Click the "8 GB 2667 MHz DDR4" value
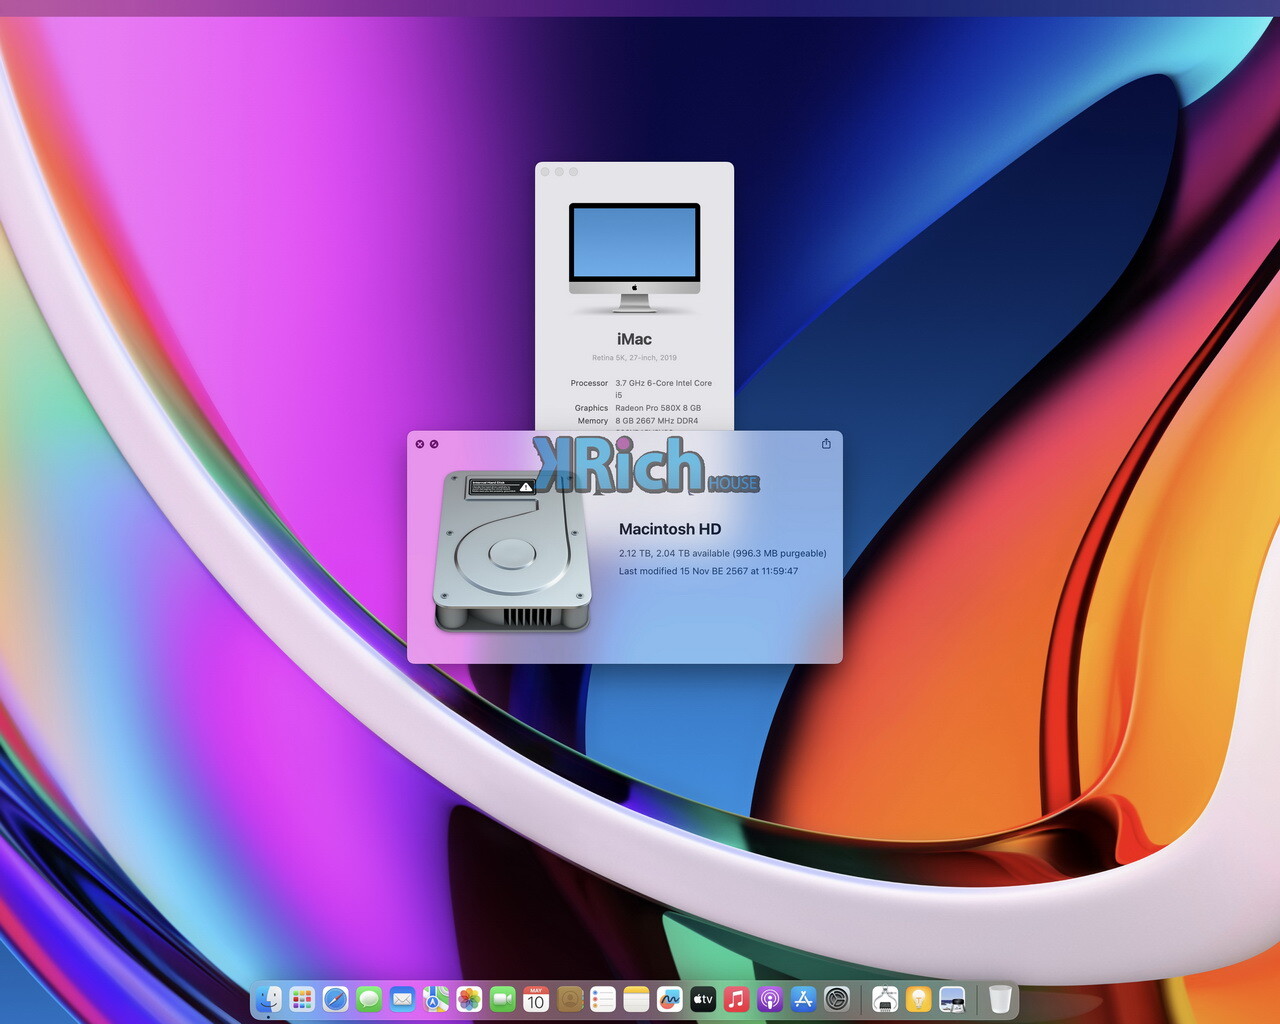This screenshot has height=1024, width=1280. pyautogui.click(x=657, y=421)
